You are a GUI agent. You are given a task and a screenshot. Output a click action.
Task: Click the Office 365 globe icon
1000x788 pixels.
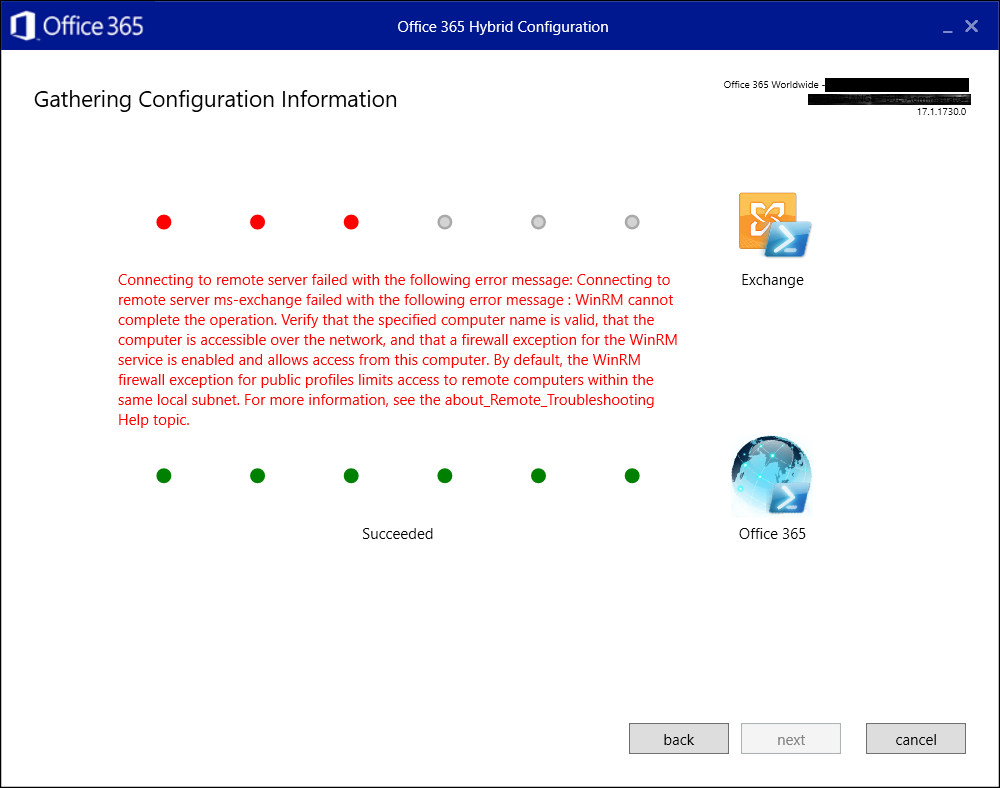tap(771, 476)
